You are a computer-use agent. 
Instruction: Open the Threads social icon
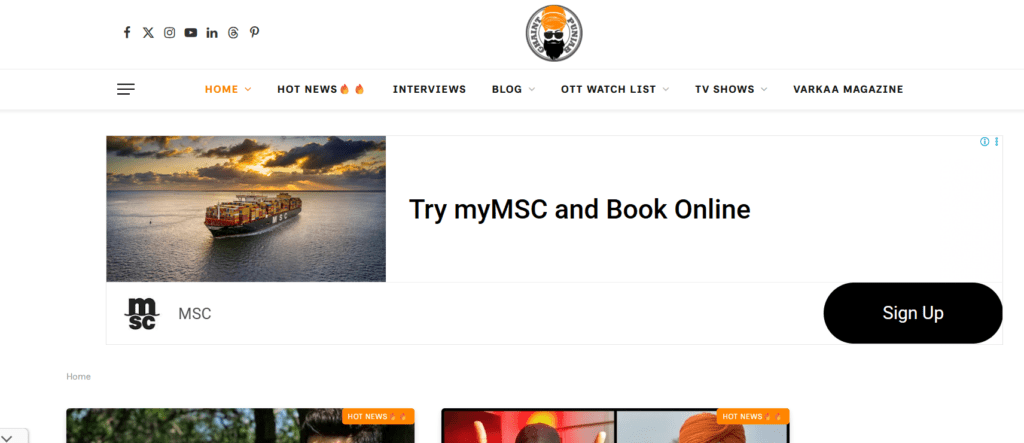tap(233, 32)
